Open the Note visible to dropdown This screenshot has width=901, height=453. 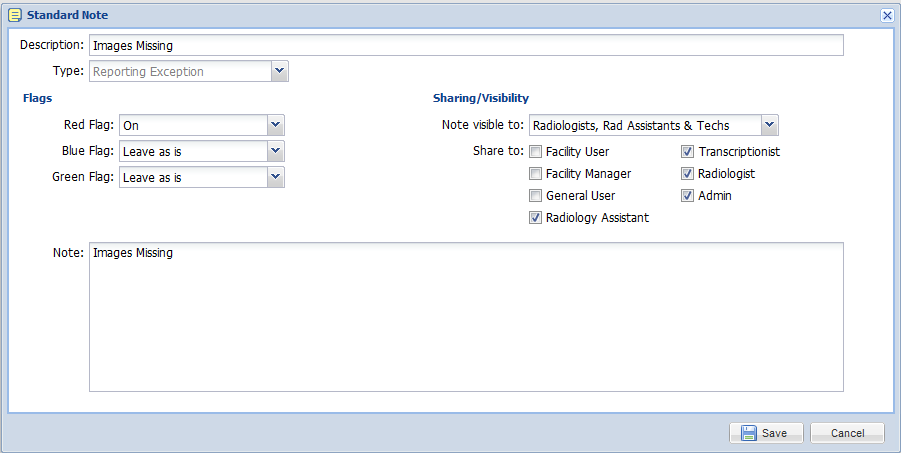[x=769, y=125]
